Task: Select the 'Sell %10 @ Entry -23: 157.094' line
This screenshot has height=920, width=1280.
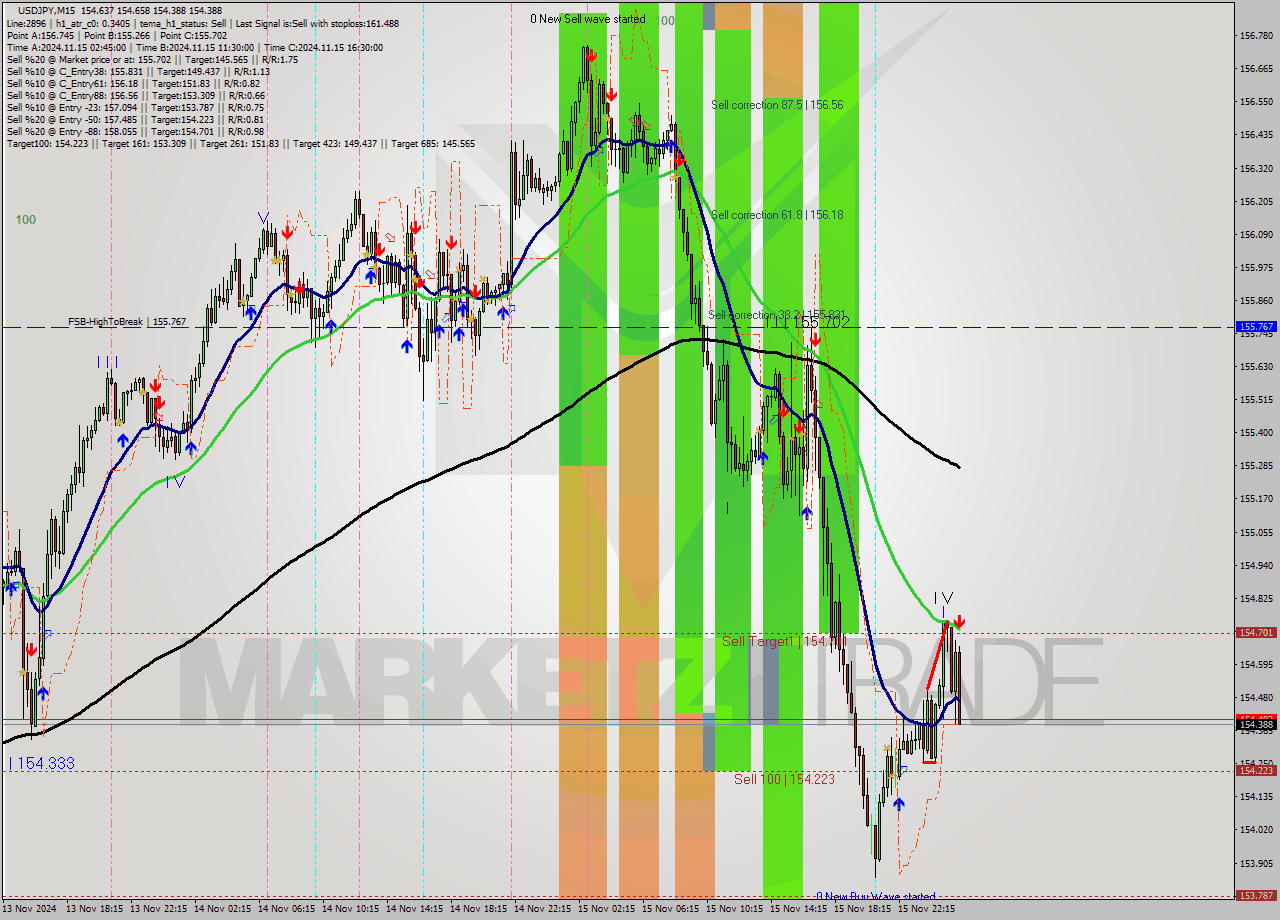Action: click(135, 107)
